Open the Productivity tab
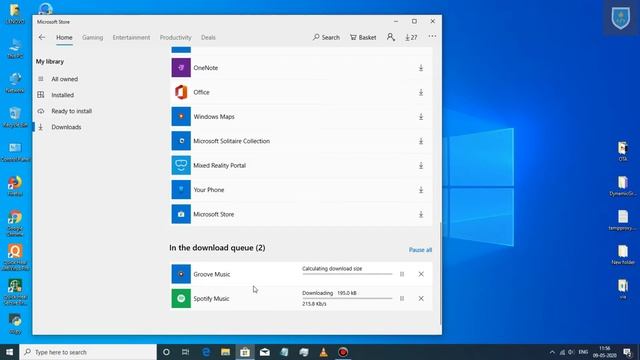The image size is (640, 360). pyautogui.click(x=176, y=37)
